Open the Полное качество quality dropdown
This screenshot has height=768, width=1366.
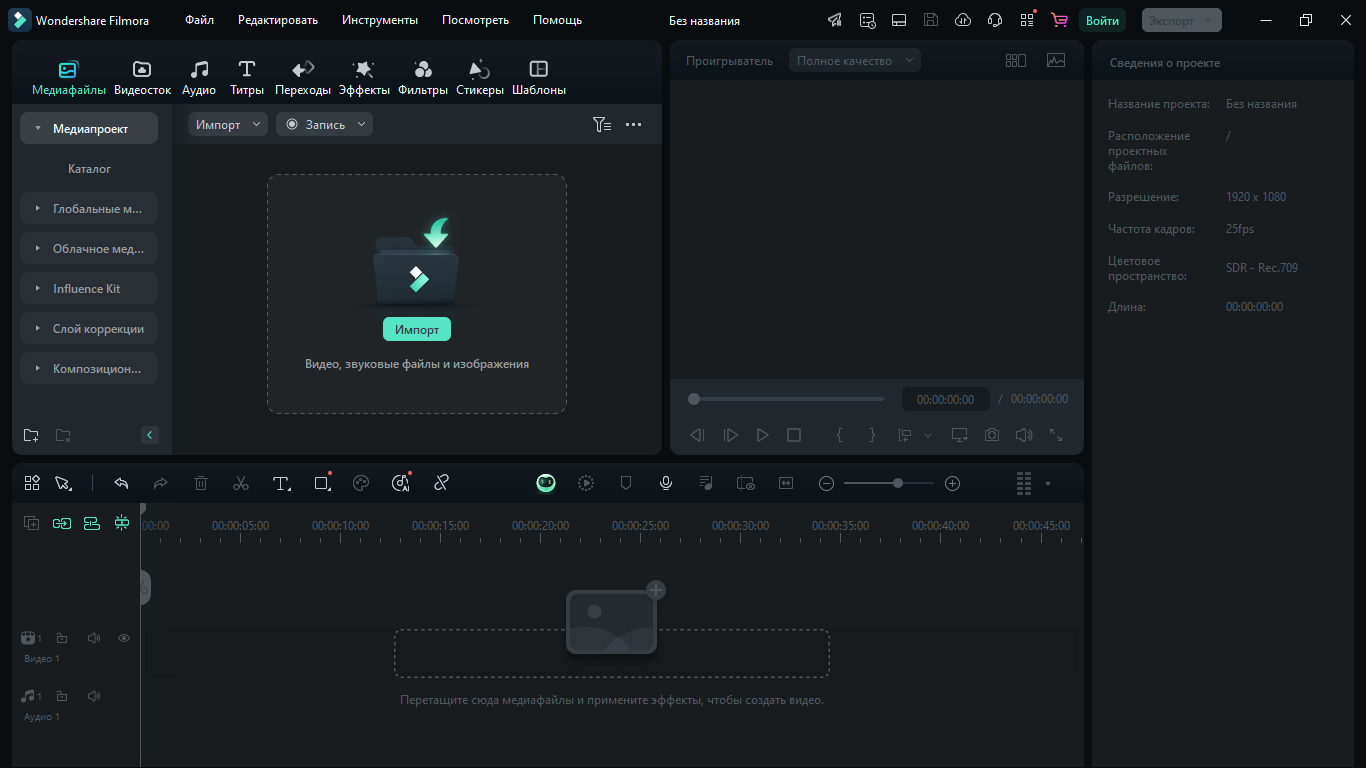[x=854, y=61]
